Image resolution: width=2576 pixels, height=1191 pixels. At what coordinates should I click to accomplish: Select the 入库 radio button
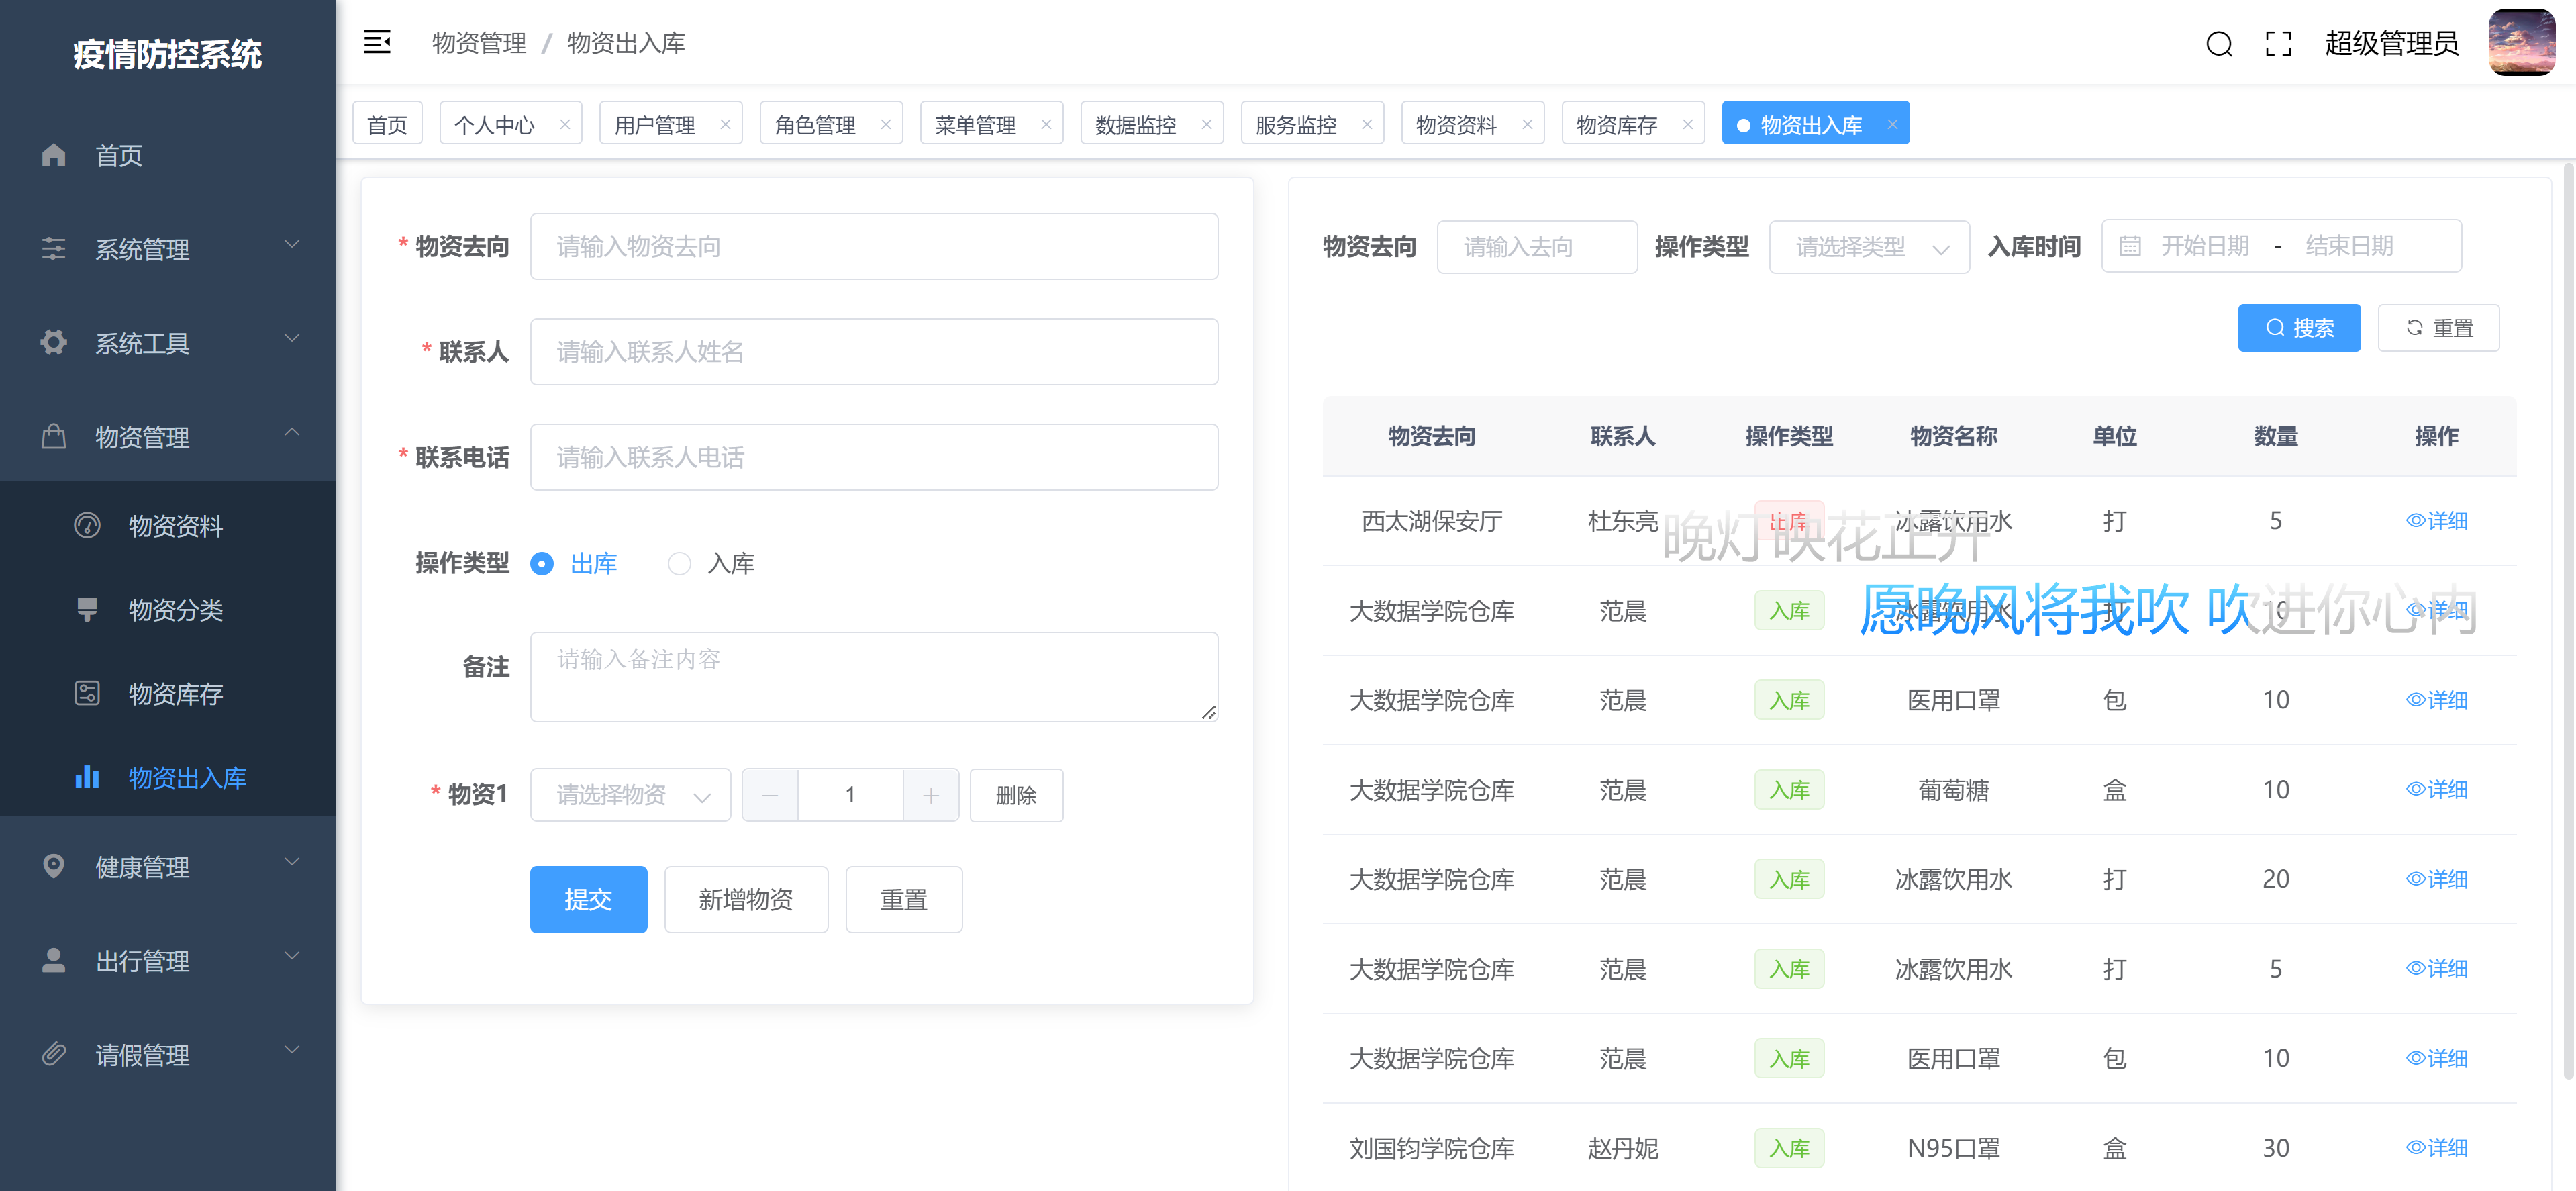coord(680,563)
